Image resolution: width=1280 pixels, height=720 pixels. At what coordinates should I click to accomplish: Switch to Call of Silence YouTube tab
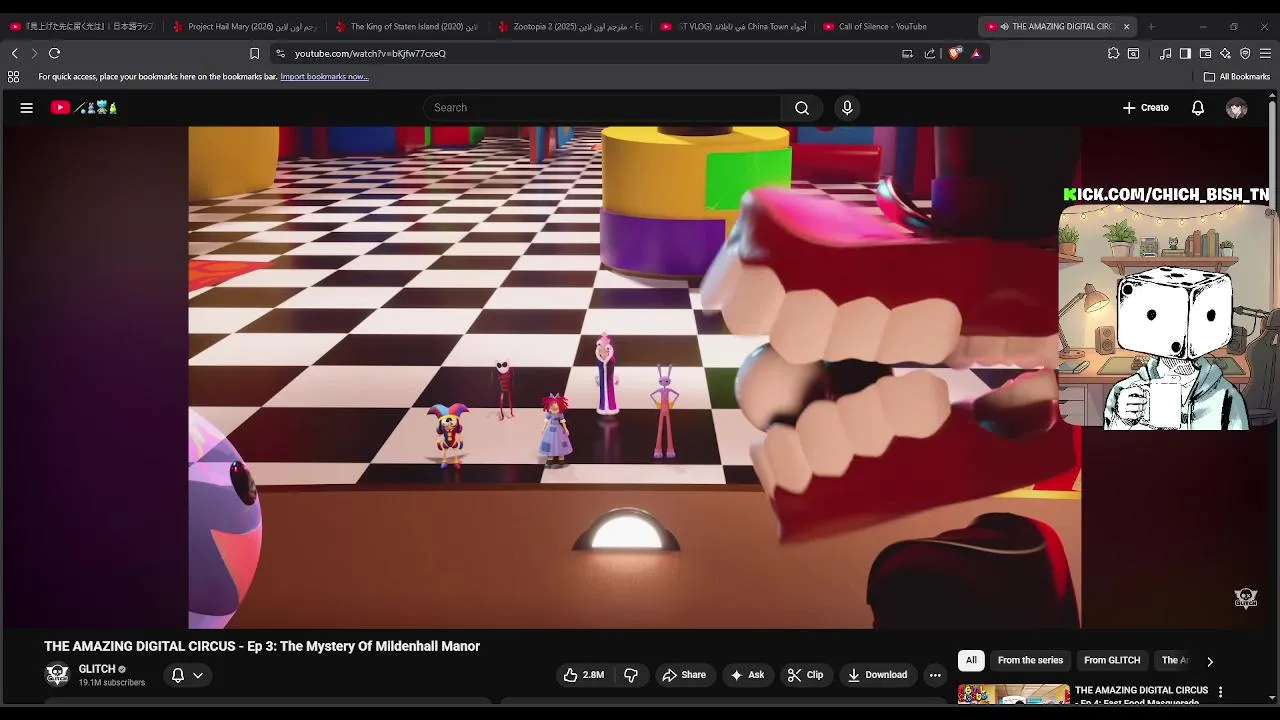tap(895, 27)
